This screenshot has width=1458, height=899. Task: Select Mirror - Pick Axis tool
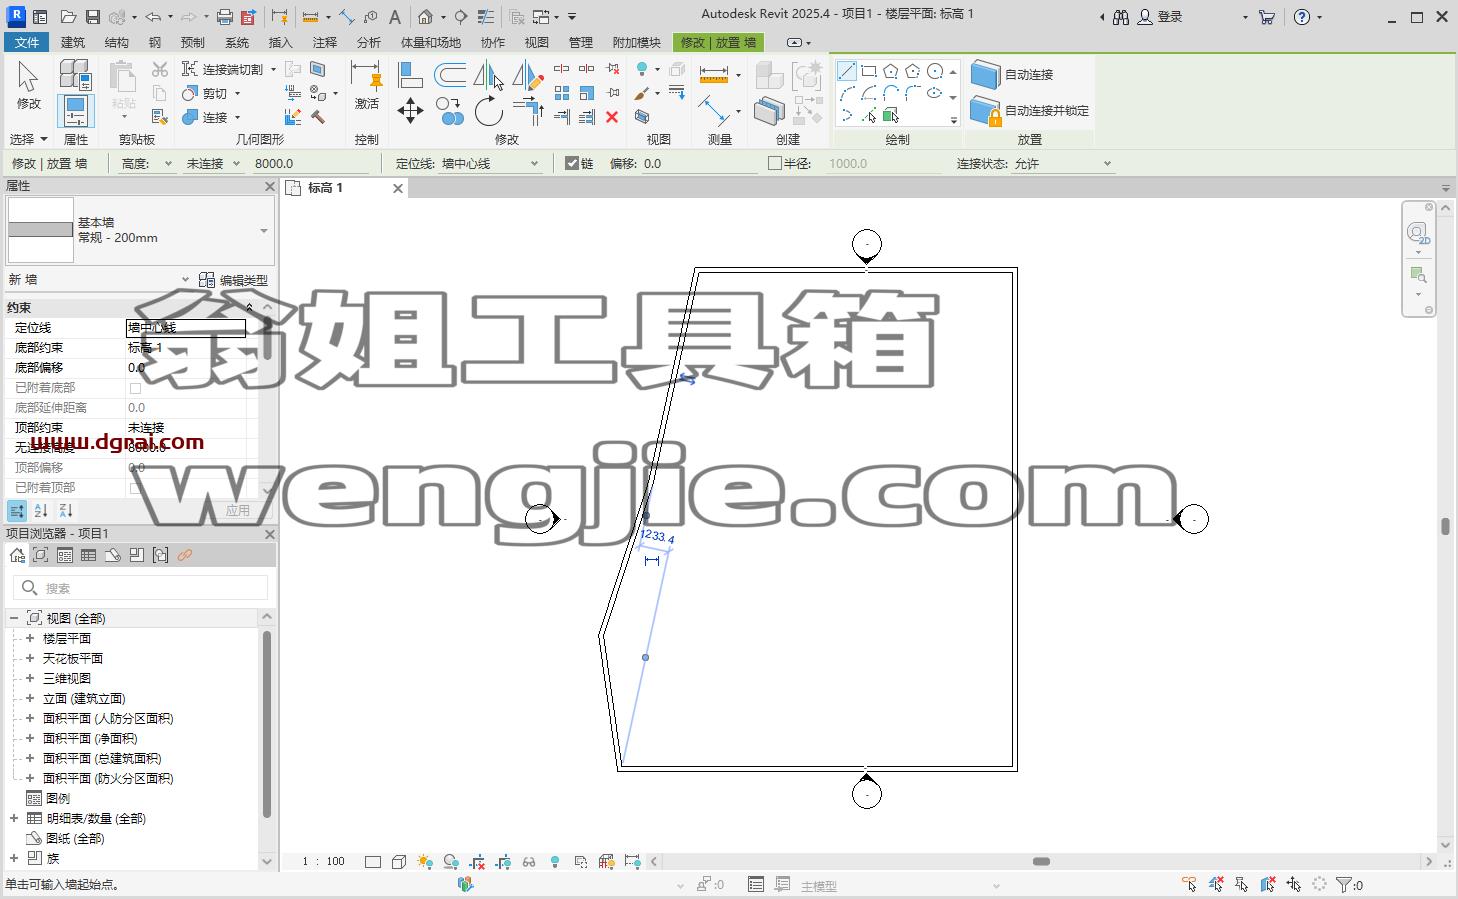pyautogui.click(x=488, y=75)
